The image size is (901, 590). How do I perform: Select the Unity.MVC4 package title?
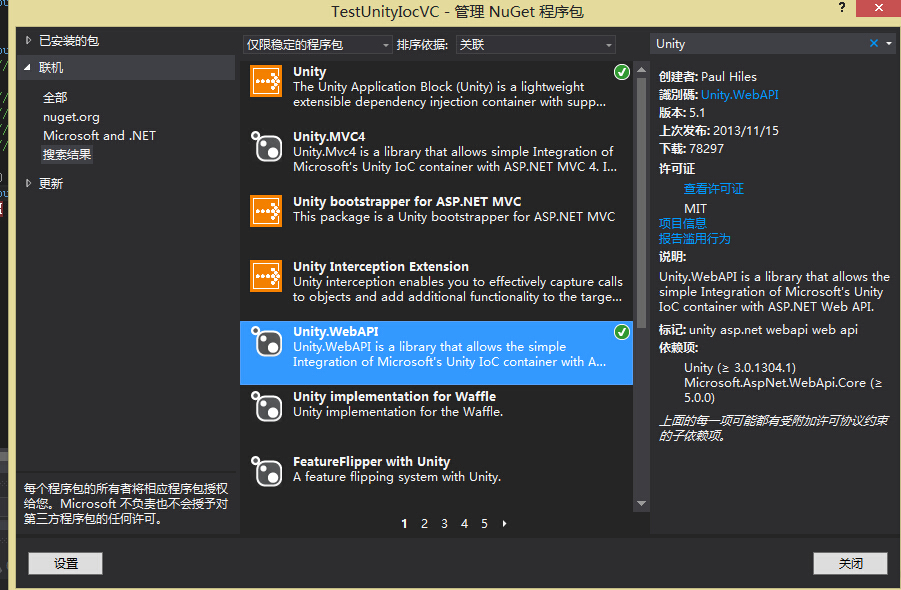pyautogui.click(x=329, y=137)
